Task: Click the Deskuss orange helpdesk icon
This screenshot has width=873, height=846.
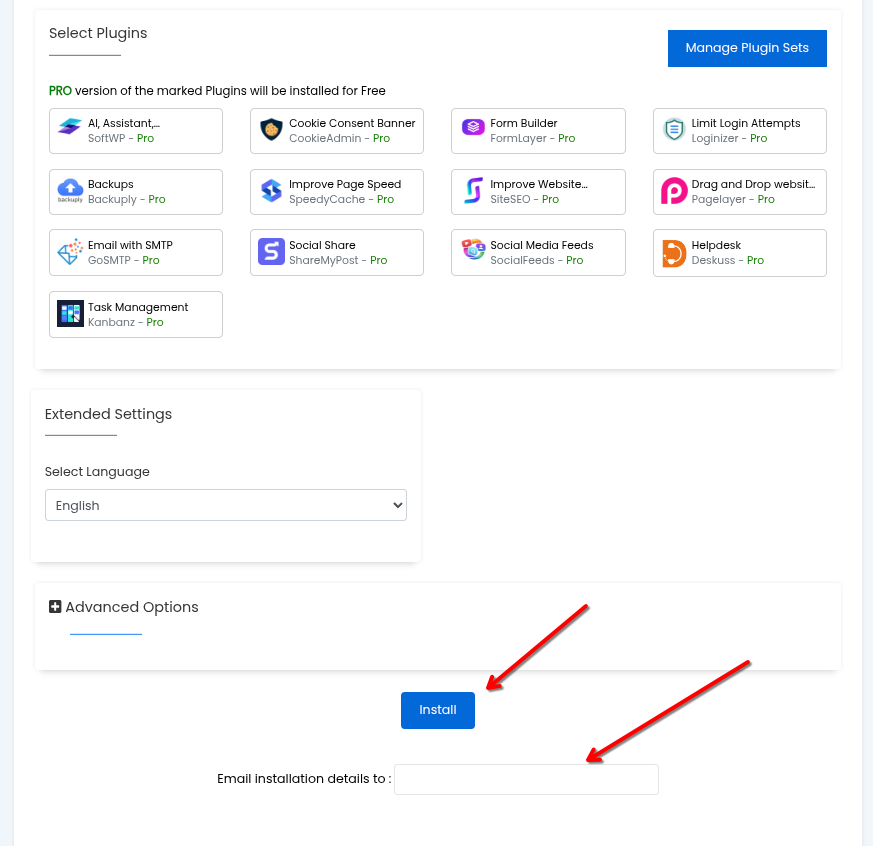Action: click(x=674, y=253)
